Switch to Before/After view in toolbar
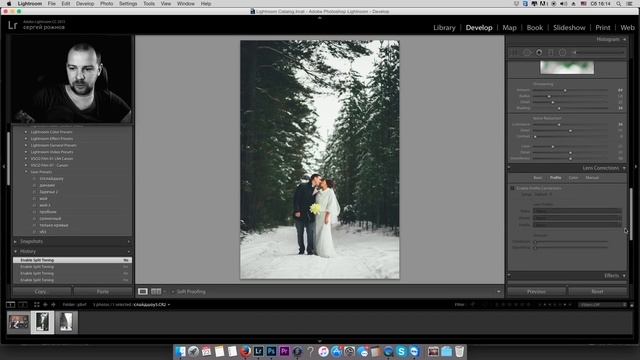 156,291
